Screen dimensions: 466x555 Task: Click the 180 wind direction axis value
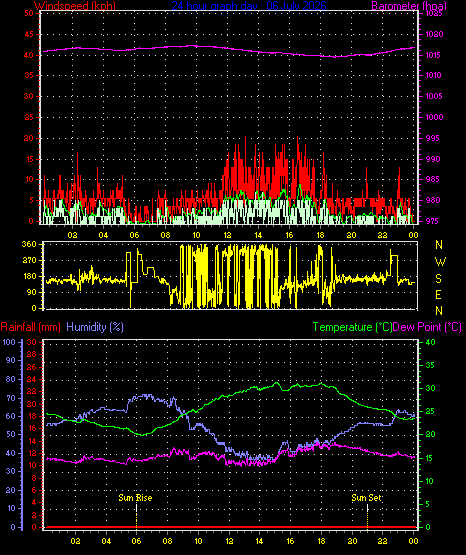pos(29,276)
